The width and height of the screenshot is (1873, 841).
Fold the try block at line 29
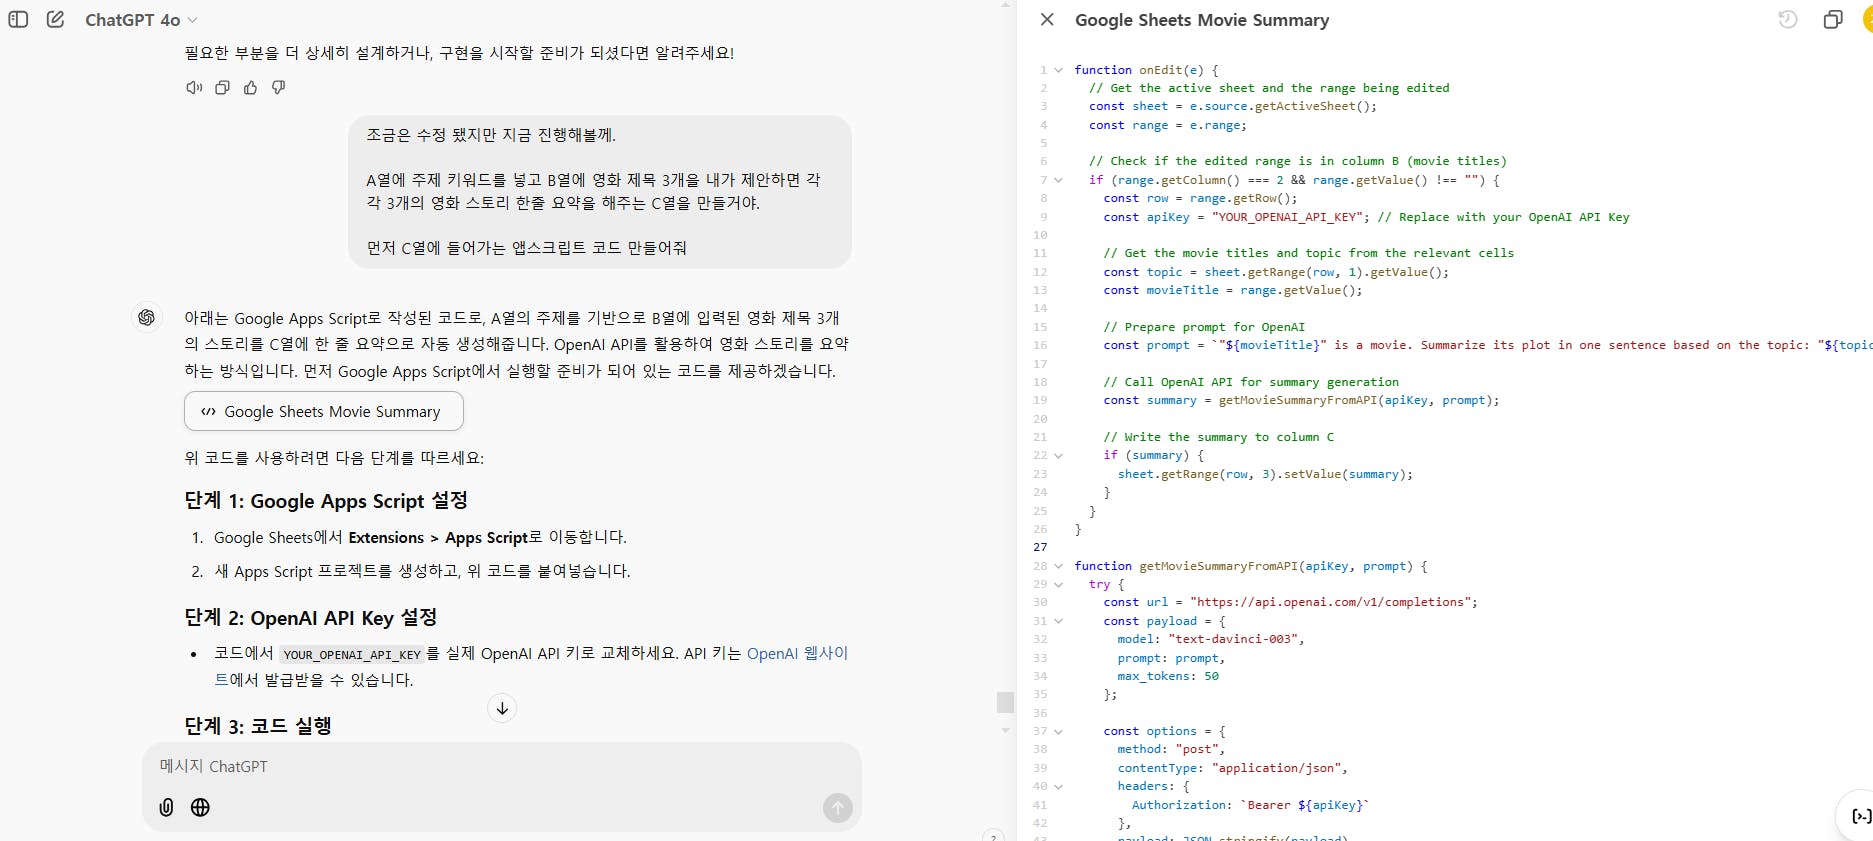pos(1058,584)
